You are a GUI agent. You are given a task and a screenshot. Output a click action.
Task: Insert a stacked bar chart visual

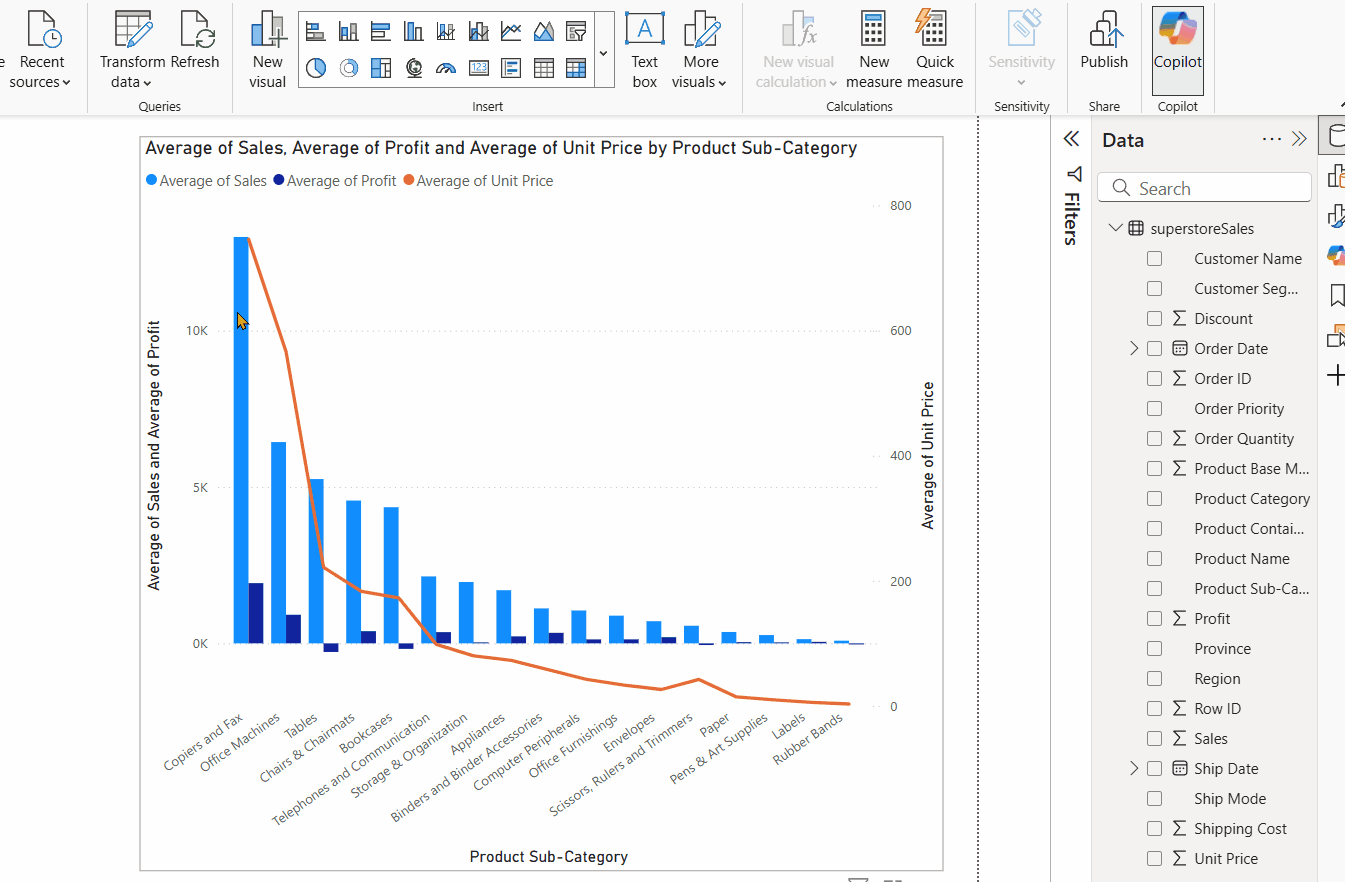click(315, 31)
